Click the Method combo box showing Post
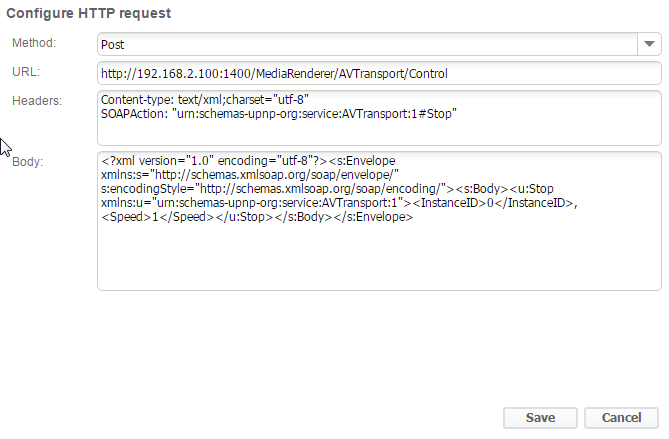669x439 pixels. tap(366, 45)
